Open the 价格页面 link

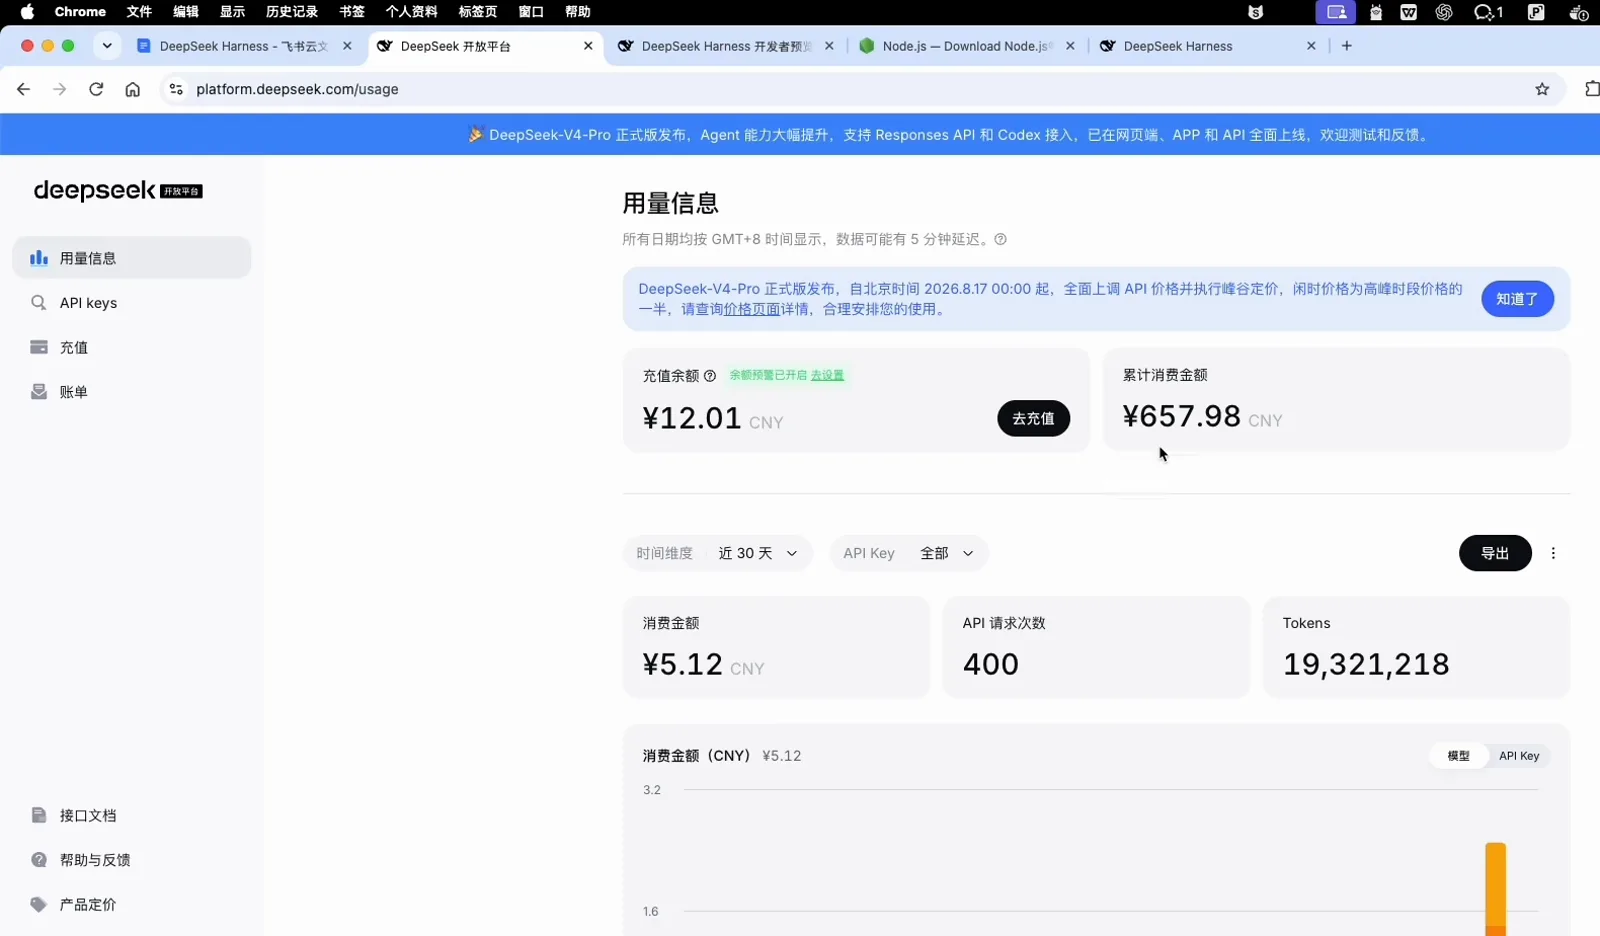pos(752,309)
